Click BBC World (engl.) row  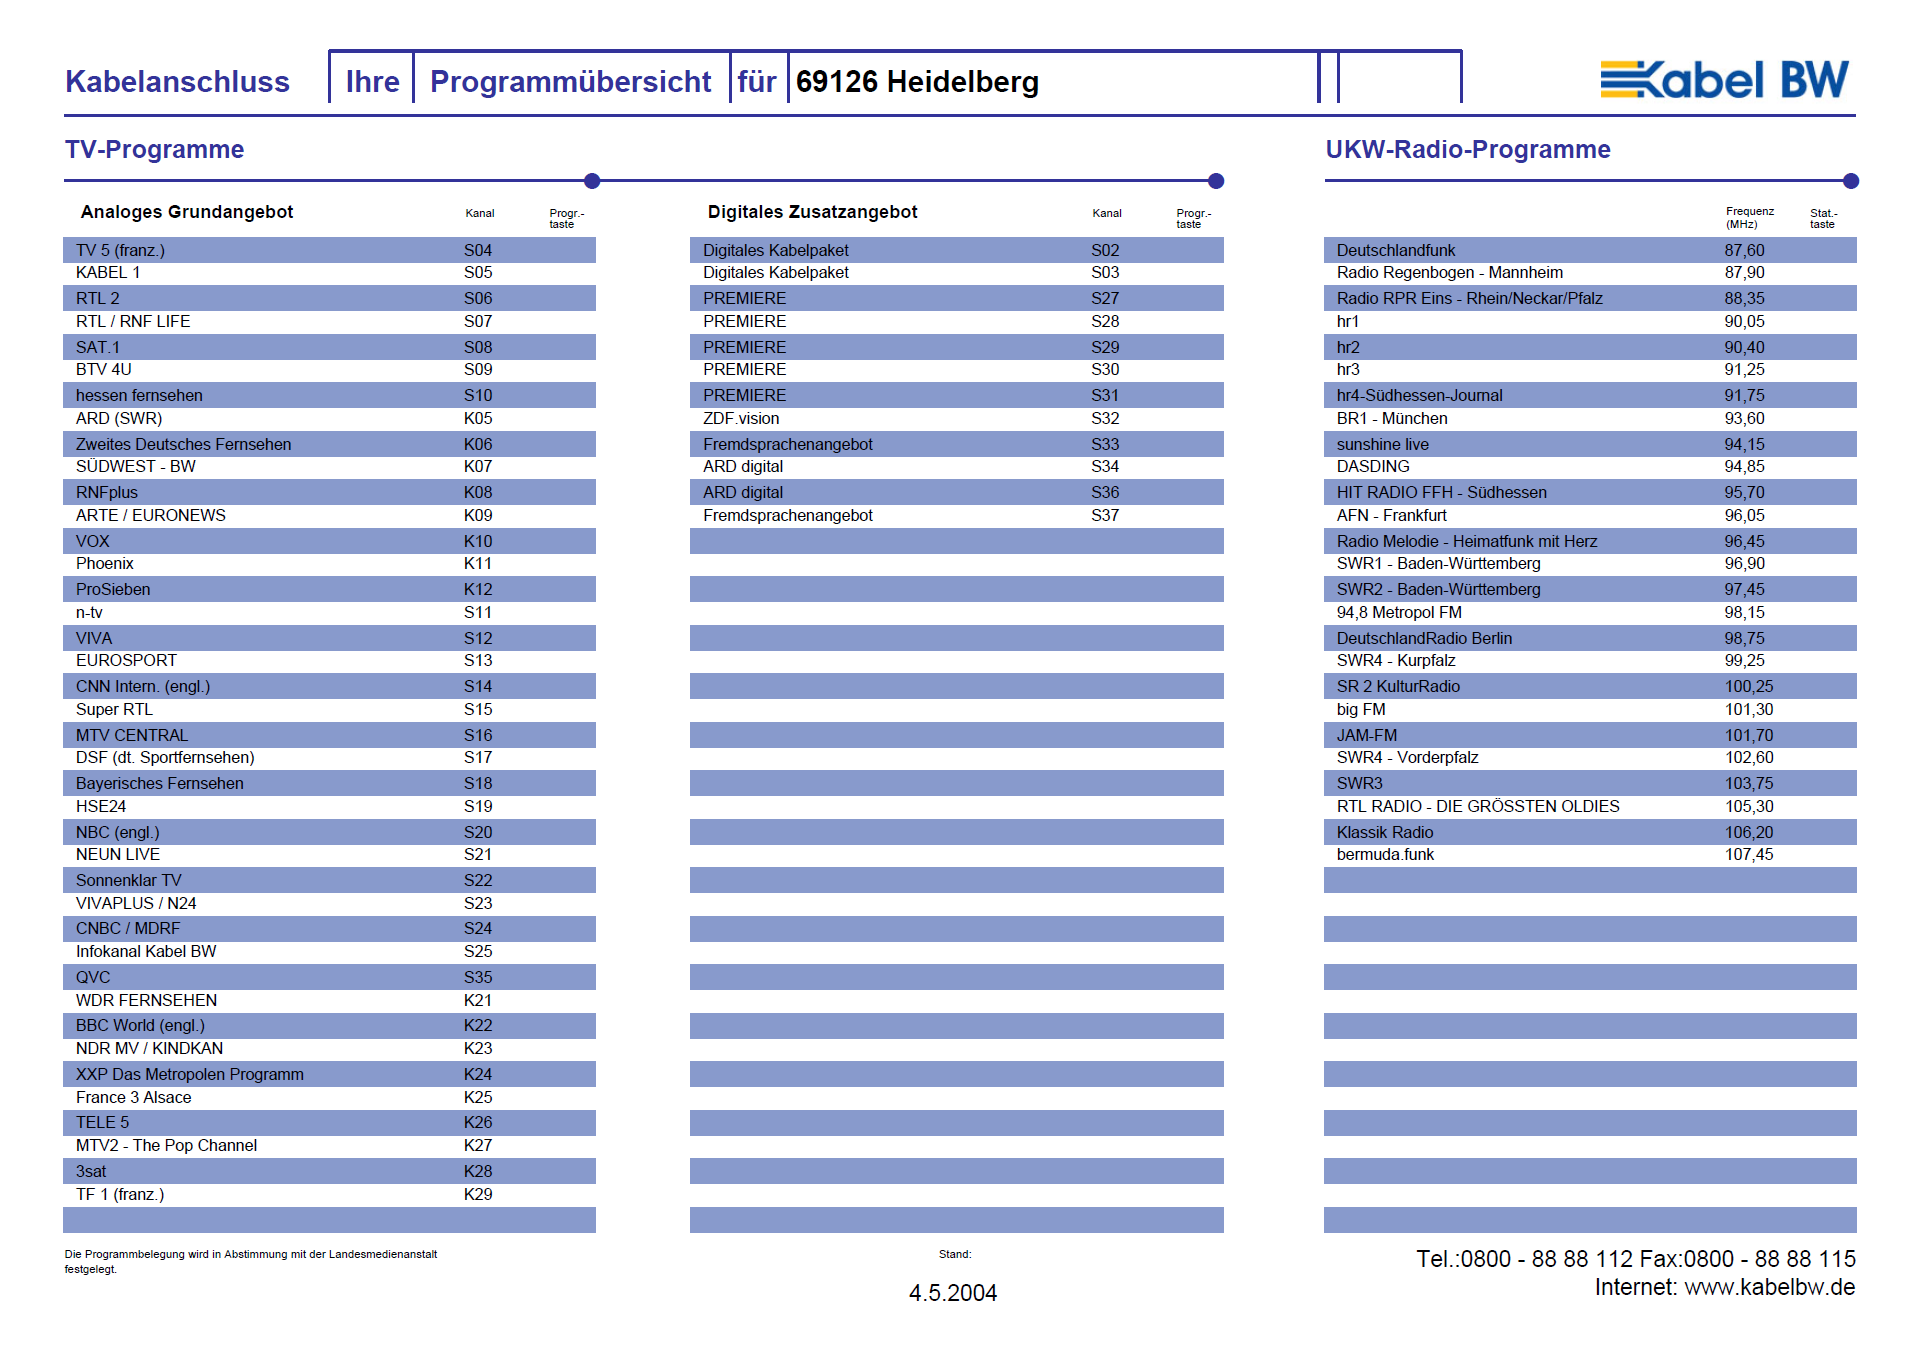click(329, 1026)
